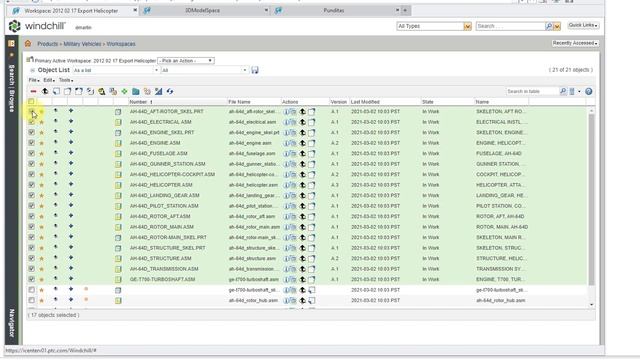Click the part type icon for AH-64D_AFT-ROTOR_SKEL.PRT
The width and height of the screenshot is (640, 360).
(118, 112)
